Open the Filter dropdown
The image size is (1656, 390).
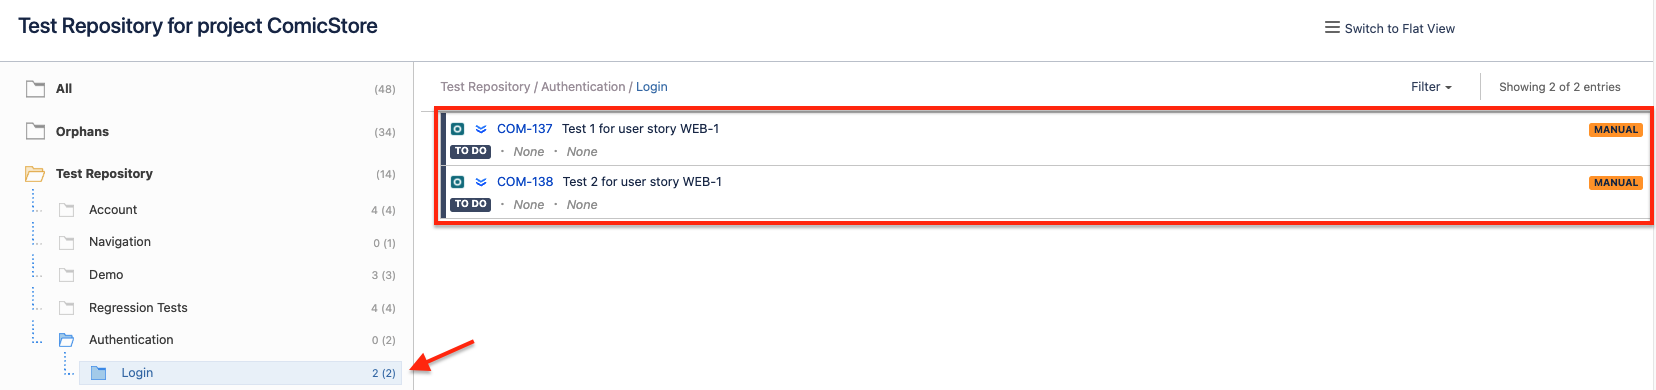coord(1431,87)
